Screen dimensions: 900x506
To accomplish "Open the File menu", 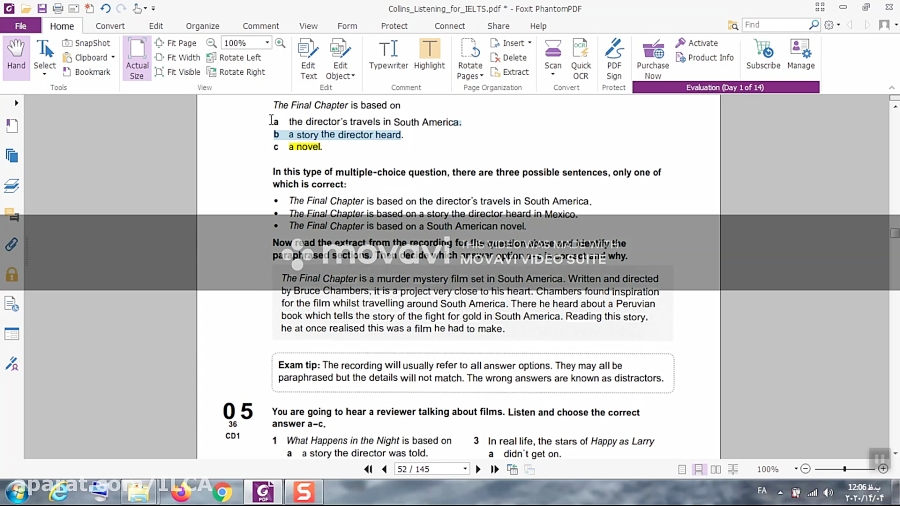I will [x=21, y=26].
